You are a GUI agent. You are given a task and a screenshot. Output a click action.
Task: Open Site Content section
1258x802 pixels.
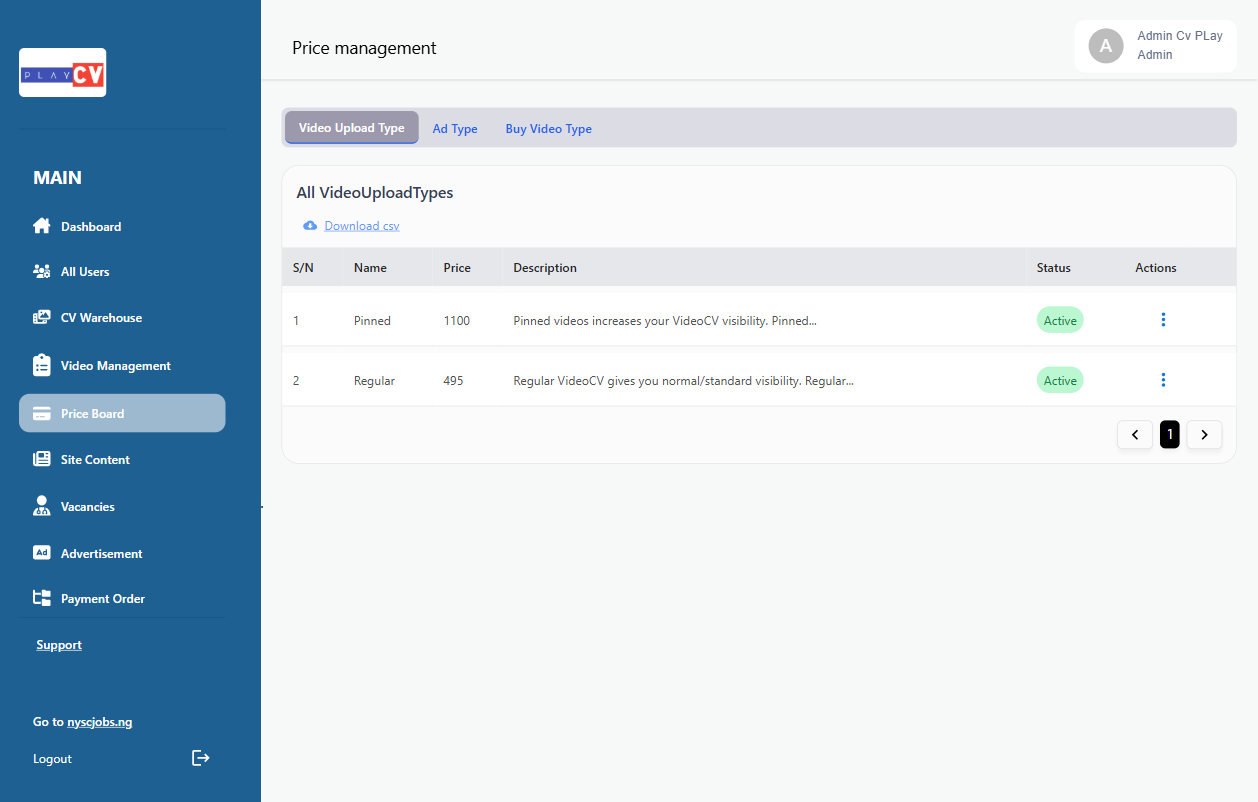coord(95,459)
